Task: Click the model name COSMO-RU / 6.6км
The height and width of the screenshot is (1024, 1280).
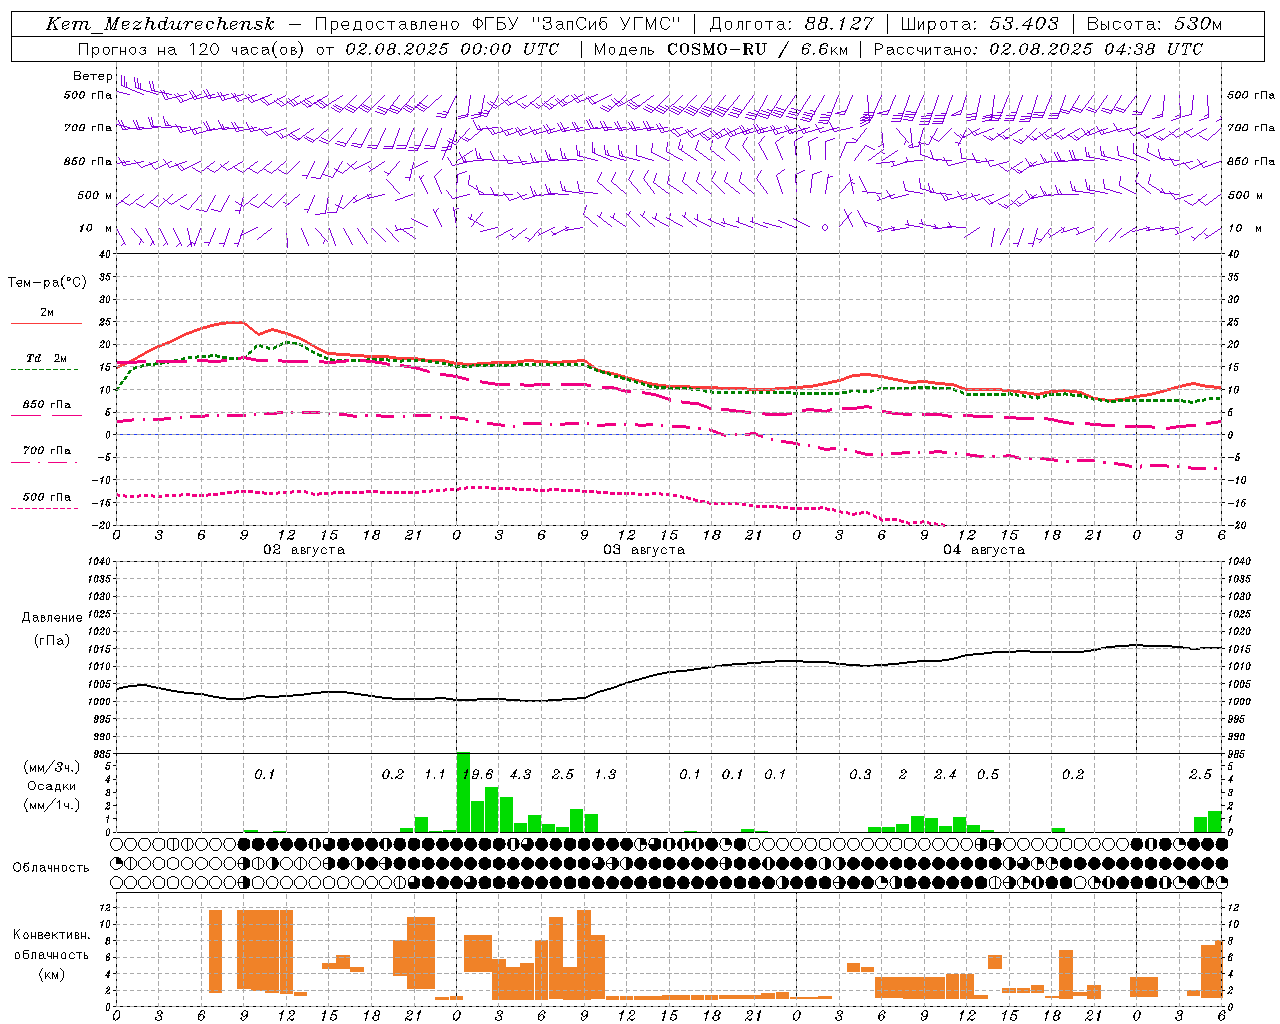Action: (758, 49)
